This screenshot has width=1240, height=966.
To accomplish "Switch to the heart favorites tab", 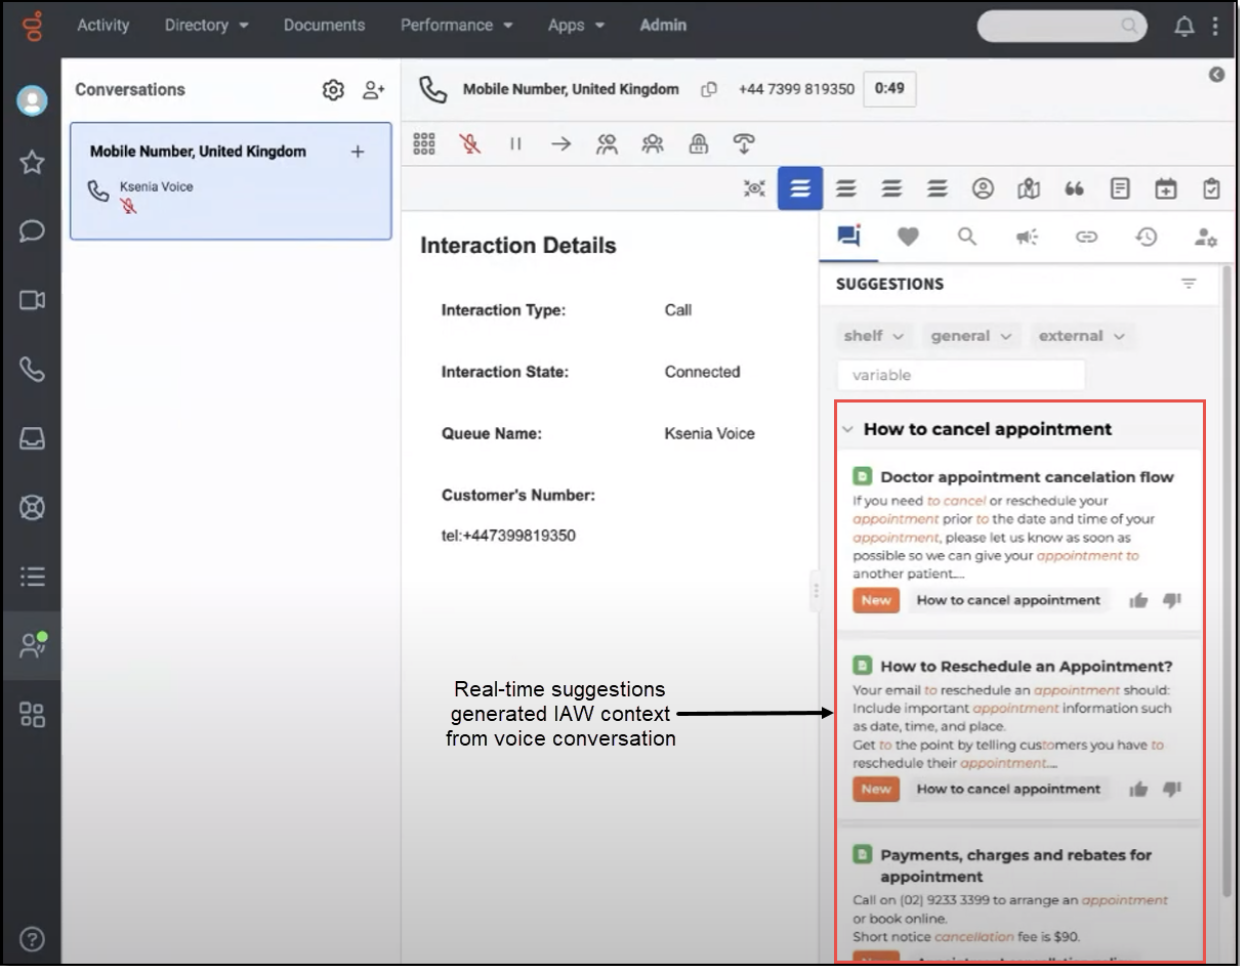I will click(908, 237).
